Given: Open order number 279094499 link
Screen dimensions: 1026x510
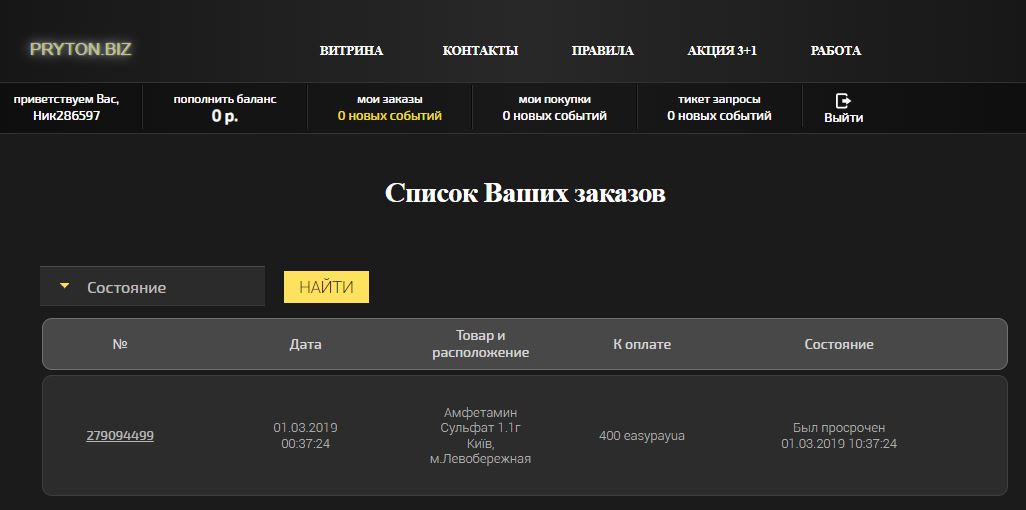Looking at the screenshot, I should (x=120, y=435).
